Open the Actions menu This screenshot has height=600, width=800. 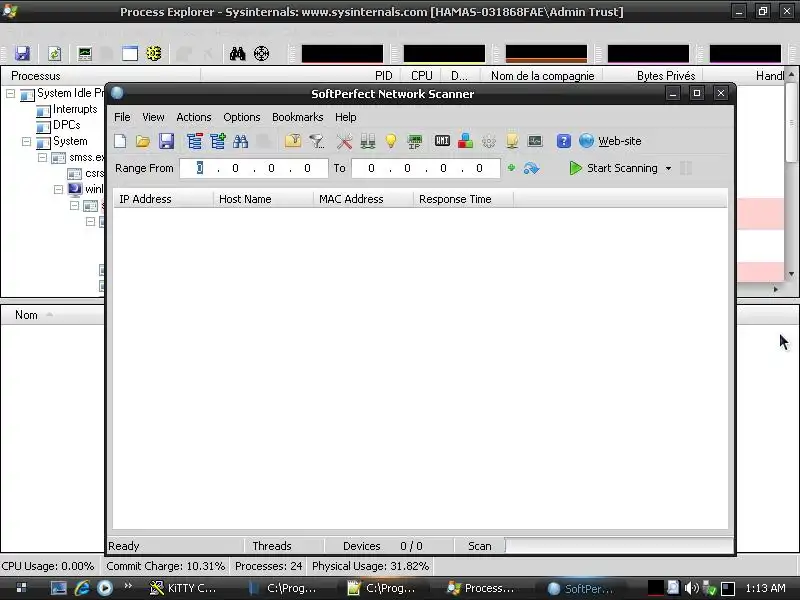coord(193,117)
